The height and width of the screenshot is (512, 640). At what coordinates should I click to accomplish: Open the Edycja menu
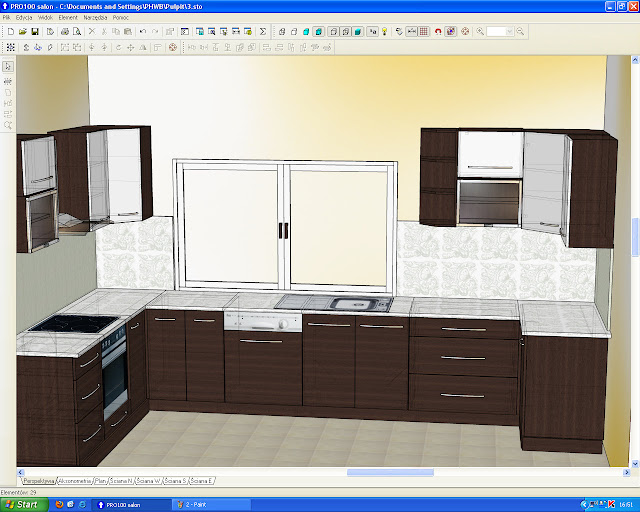tap(24, 18)
